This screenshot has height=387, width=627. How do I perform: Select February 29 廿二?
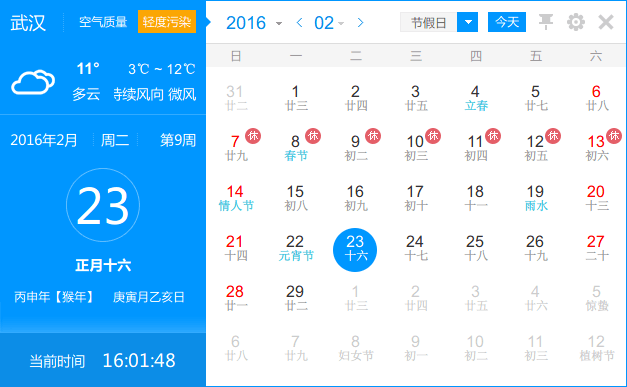296,298
